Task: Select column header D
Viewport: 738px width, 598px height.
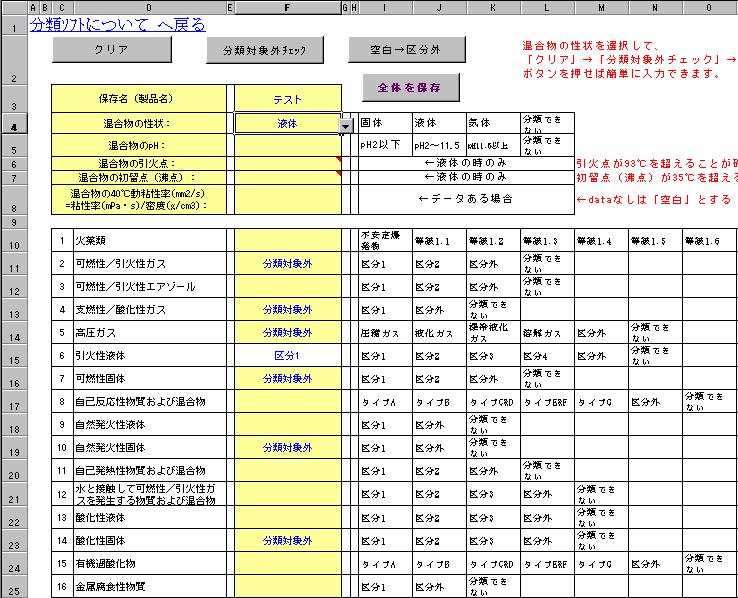Action: 149,8
